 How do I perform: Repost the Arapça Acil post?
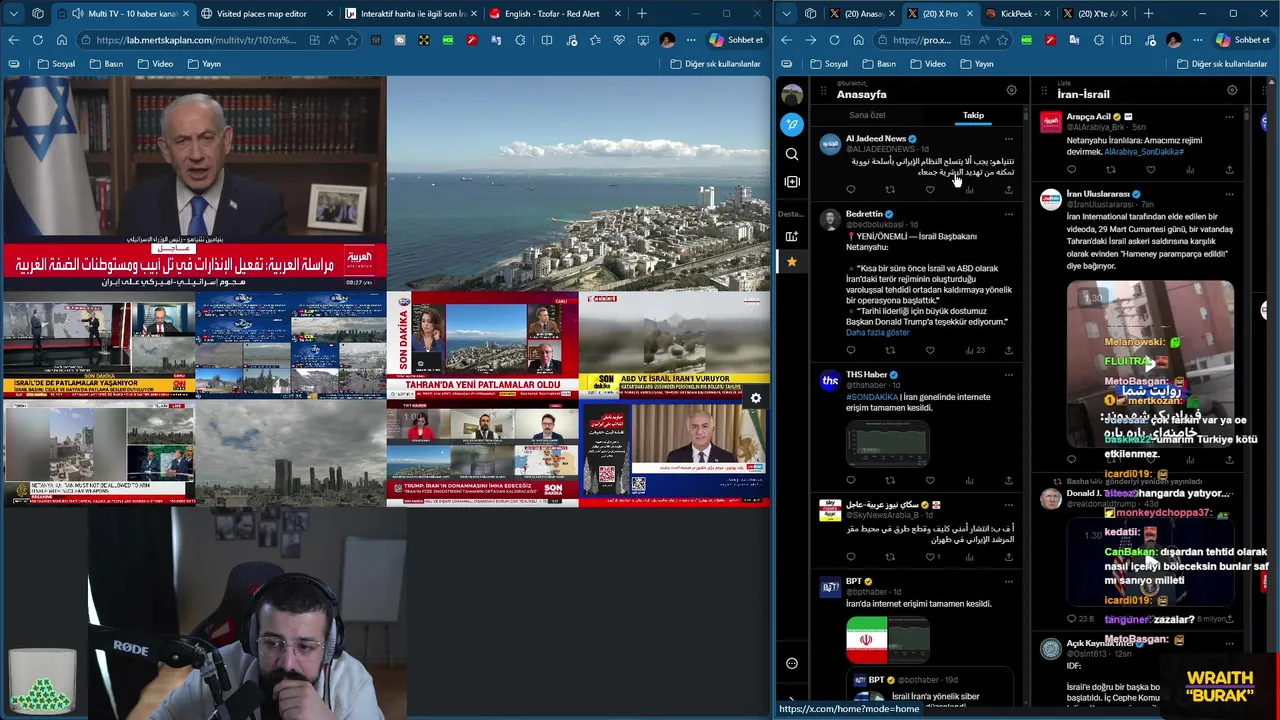coord(1110,170)
